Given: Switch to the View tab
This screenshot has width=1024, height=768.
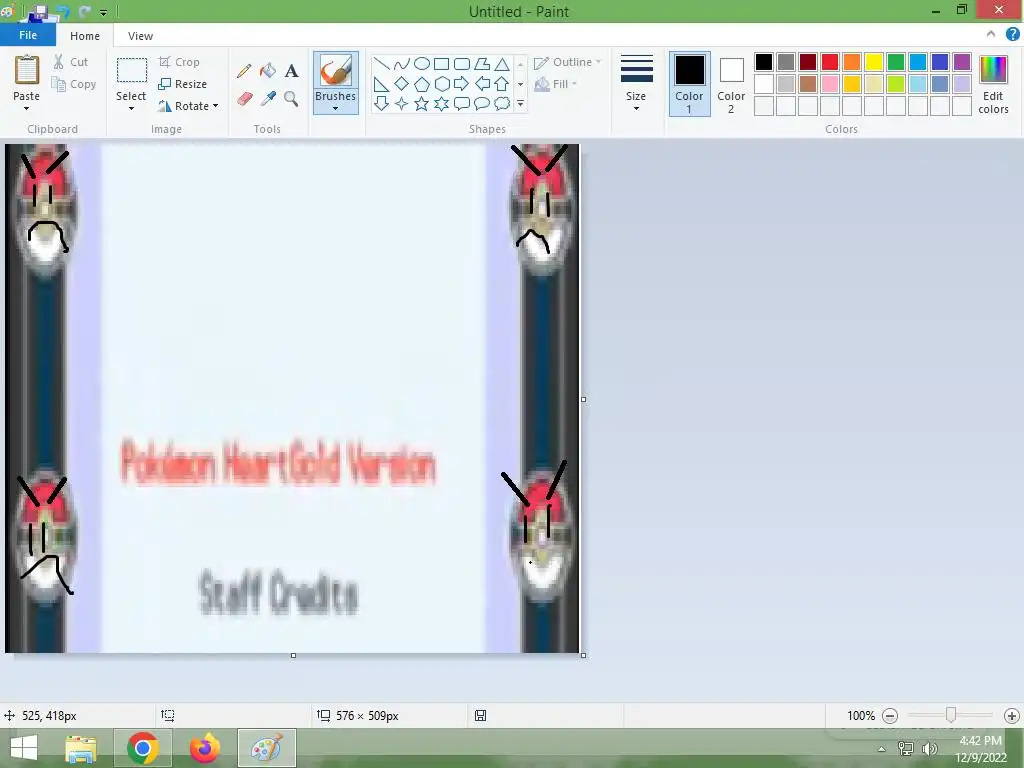Looking at the screenshot, I should [140, 36].
